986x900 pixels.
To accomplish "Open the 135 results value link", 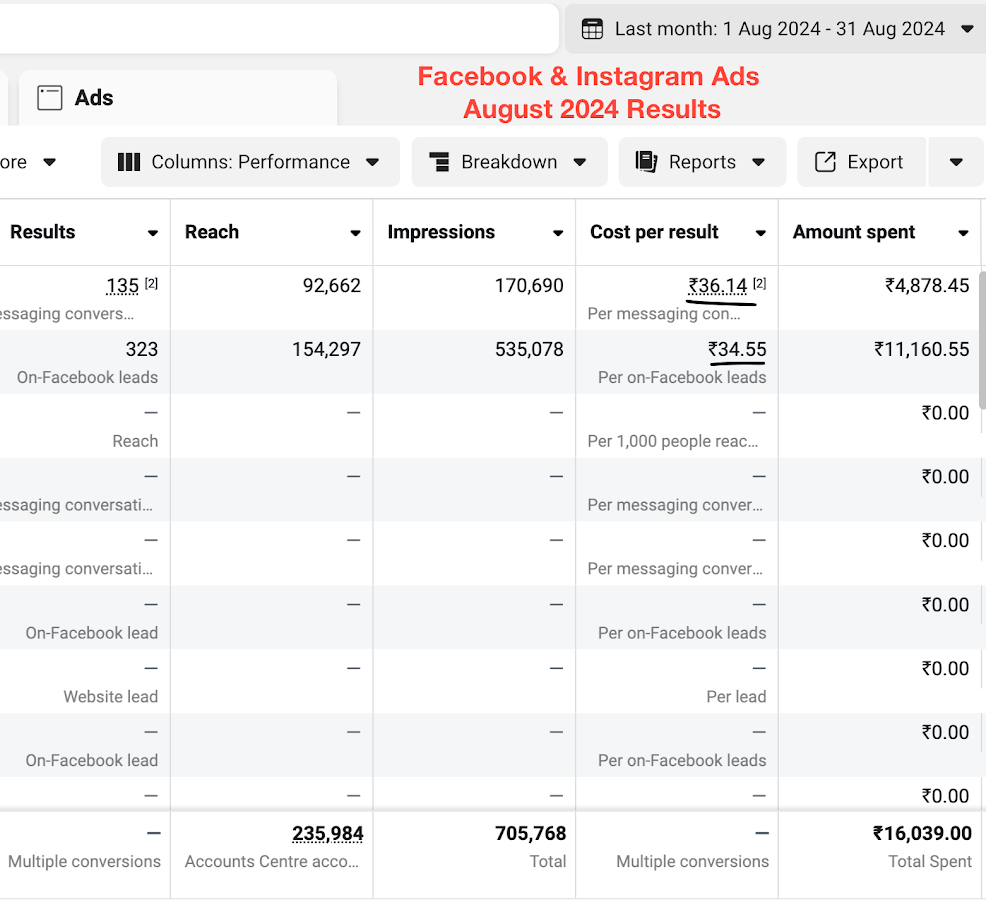I will tap(123, 286).
